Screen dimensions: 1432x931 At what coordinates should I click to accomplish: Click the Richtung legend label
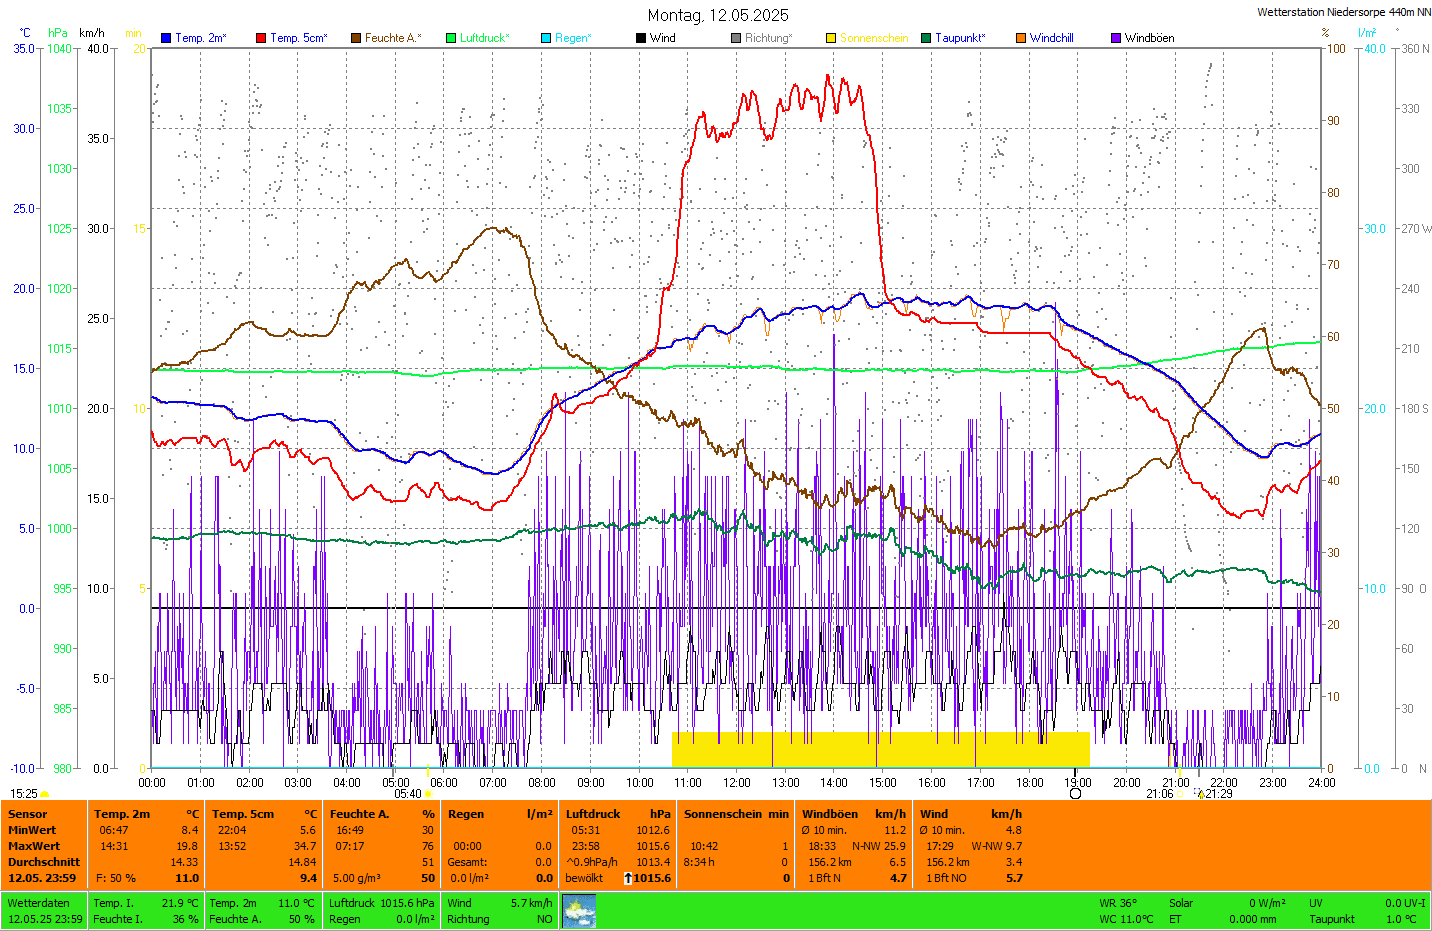pos(768,38)
